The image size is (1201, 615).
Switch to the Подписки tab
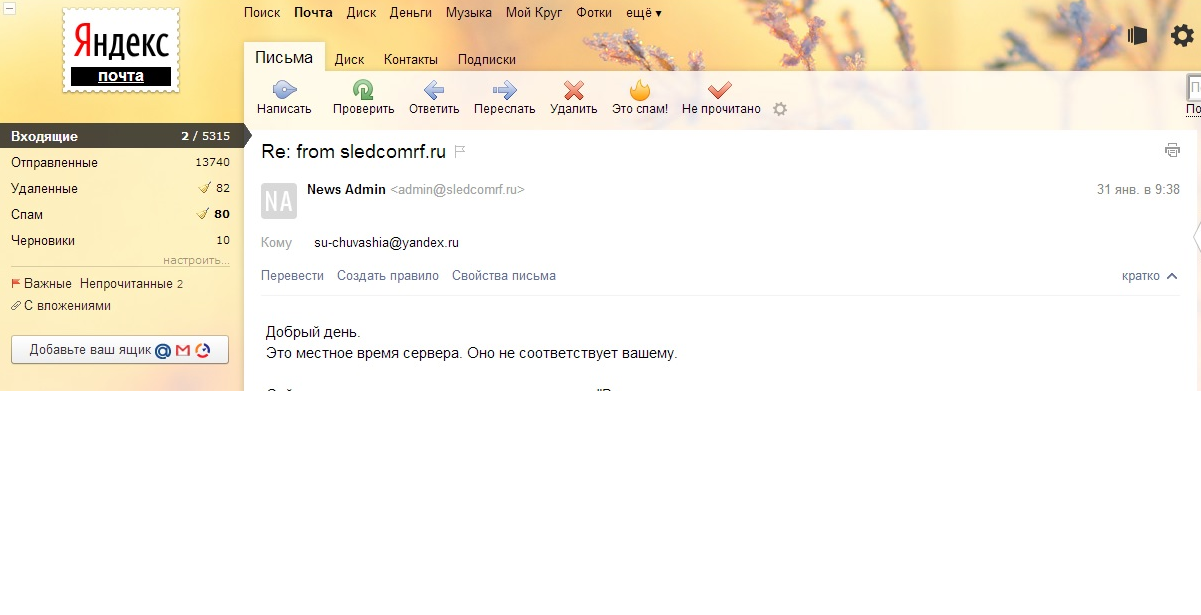[487, 60]
